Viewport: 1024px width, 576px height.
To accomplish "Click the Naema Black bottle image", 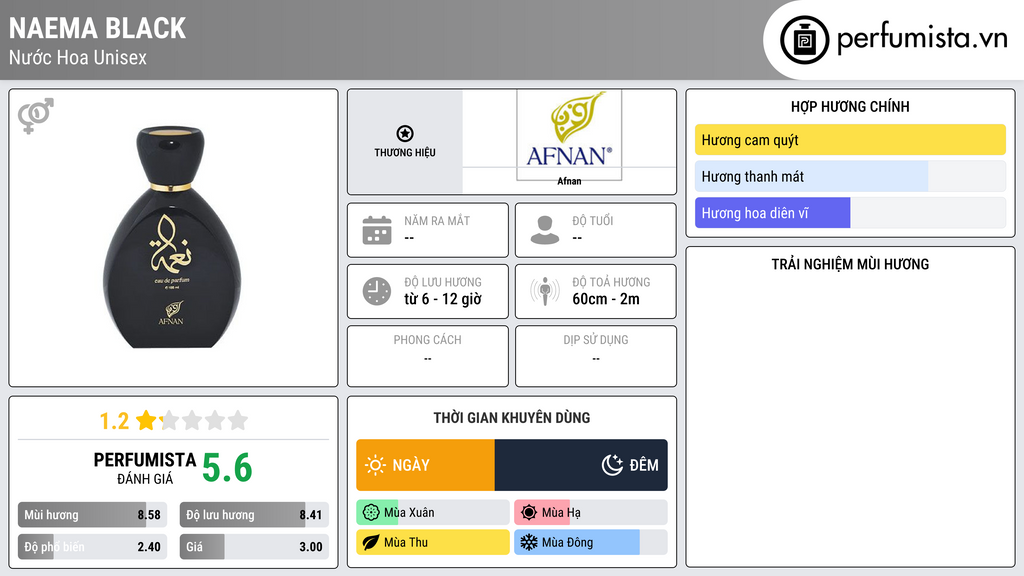I will coord(173,238).
